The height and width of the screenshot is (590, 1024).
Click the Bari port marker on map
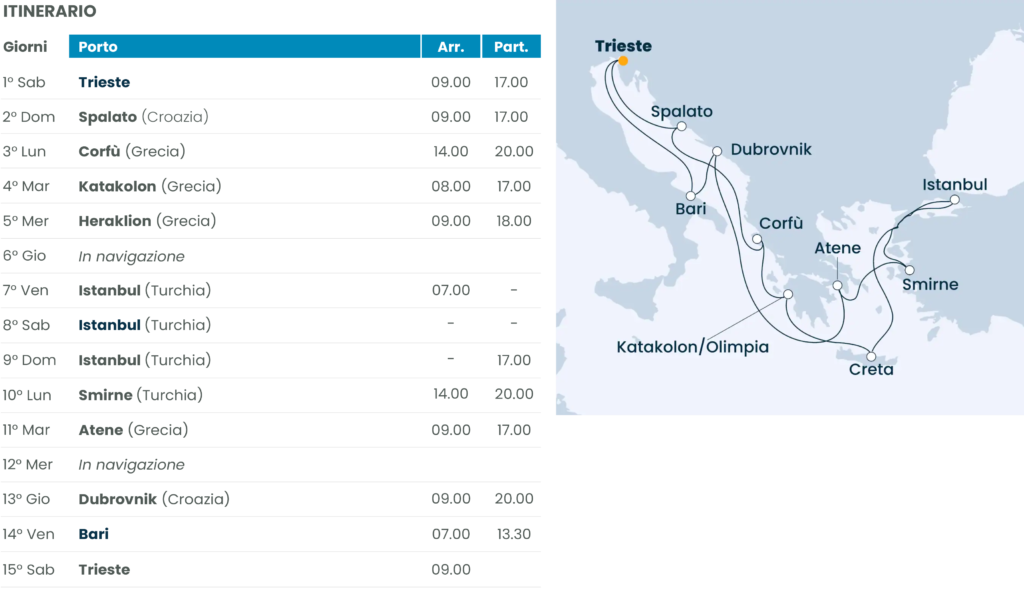(691, 196)
